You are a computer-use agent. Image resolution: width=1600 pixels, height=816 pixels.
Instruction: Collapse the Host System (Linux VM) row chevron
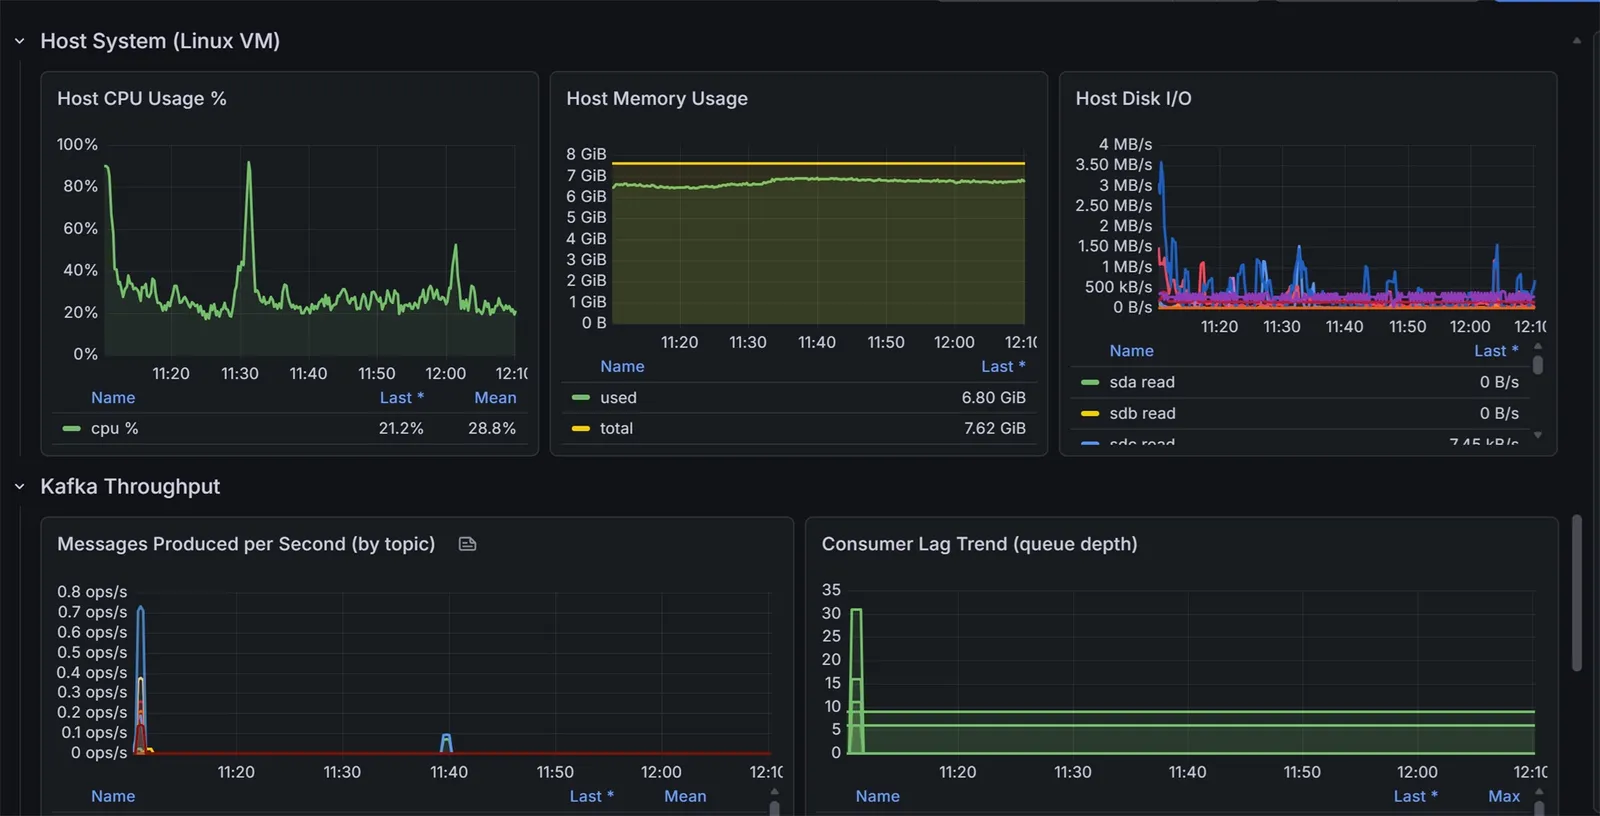[19, 41]
